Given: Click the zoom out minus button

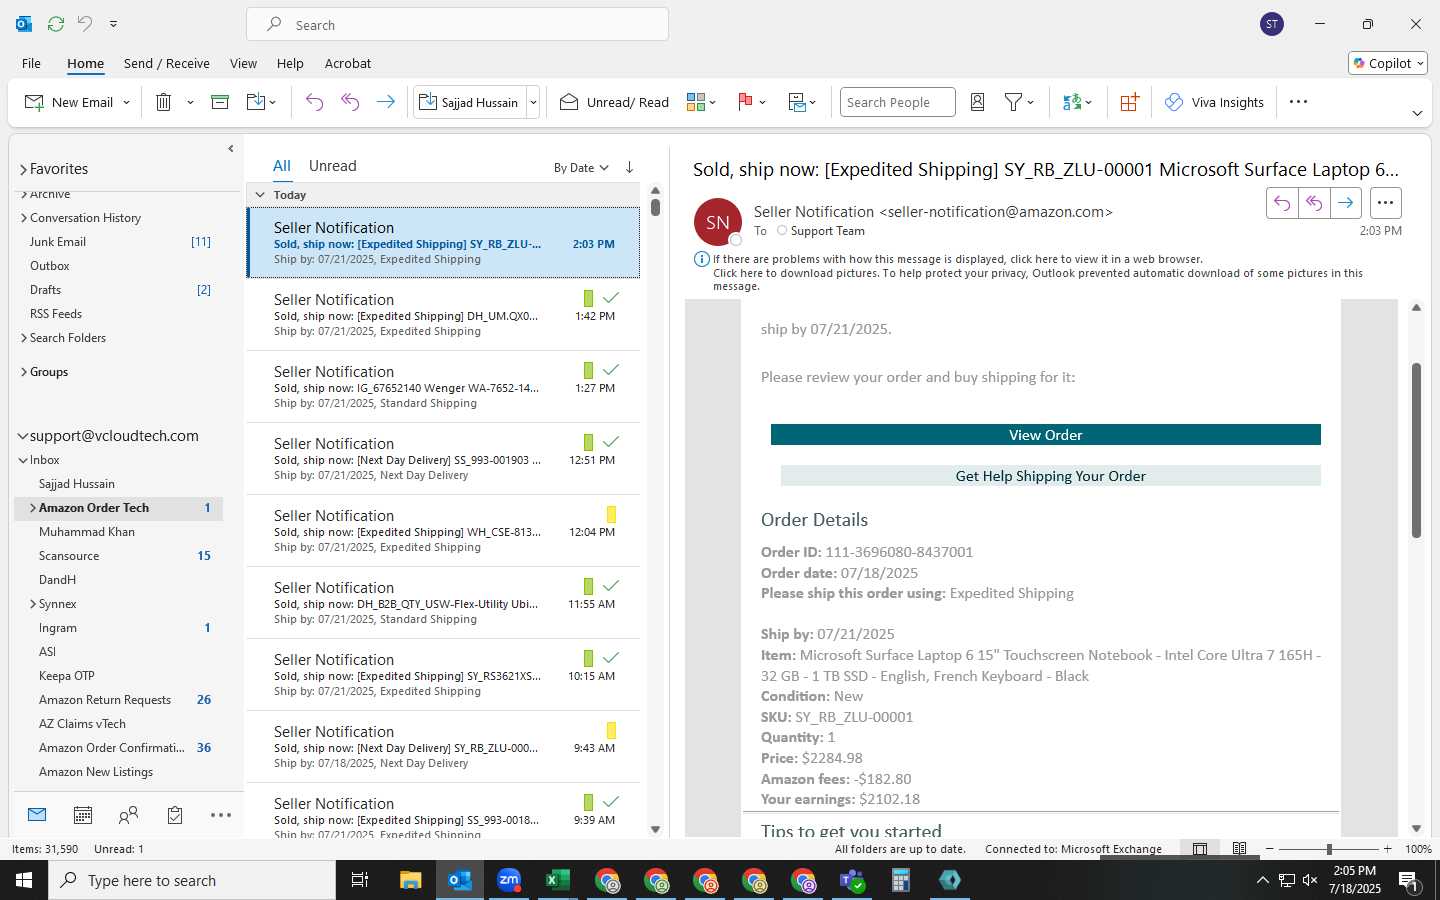Looking at the screenshot, I should point(1270,849).
